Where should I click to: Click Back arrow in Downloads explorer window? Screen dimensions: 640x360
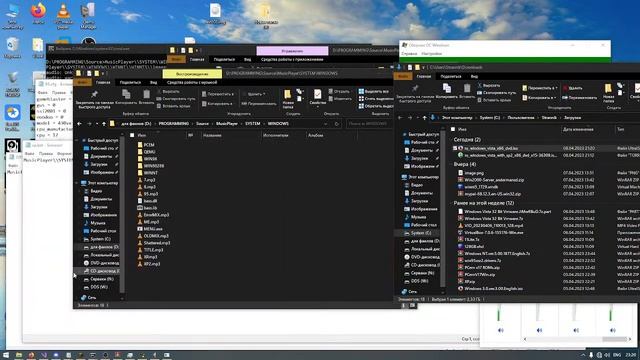(x=400, y=118)
